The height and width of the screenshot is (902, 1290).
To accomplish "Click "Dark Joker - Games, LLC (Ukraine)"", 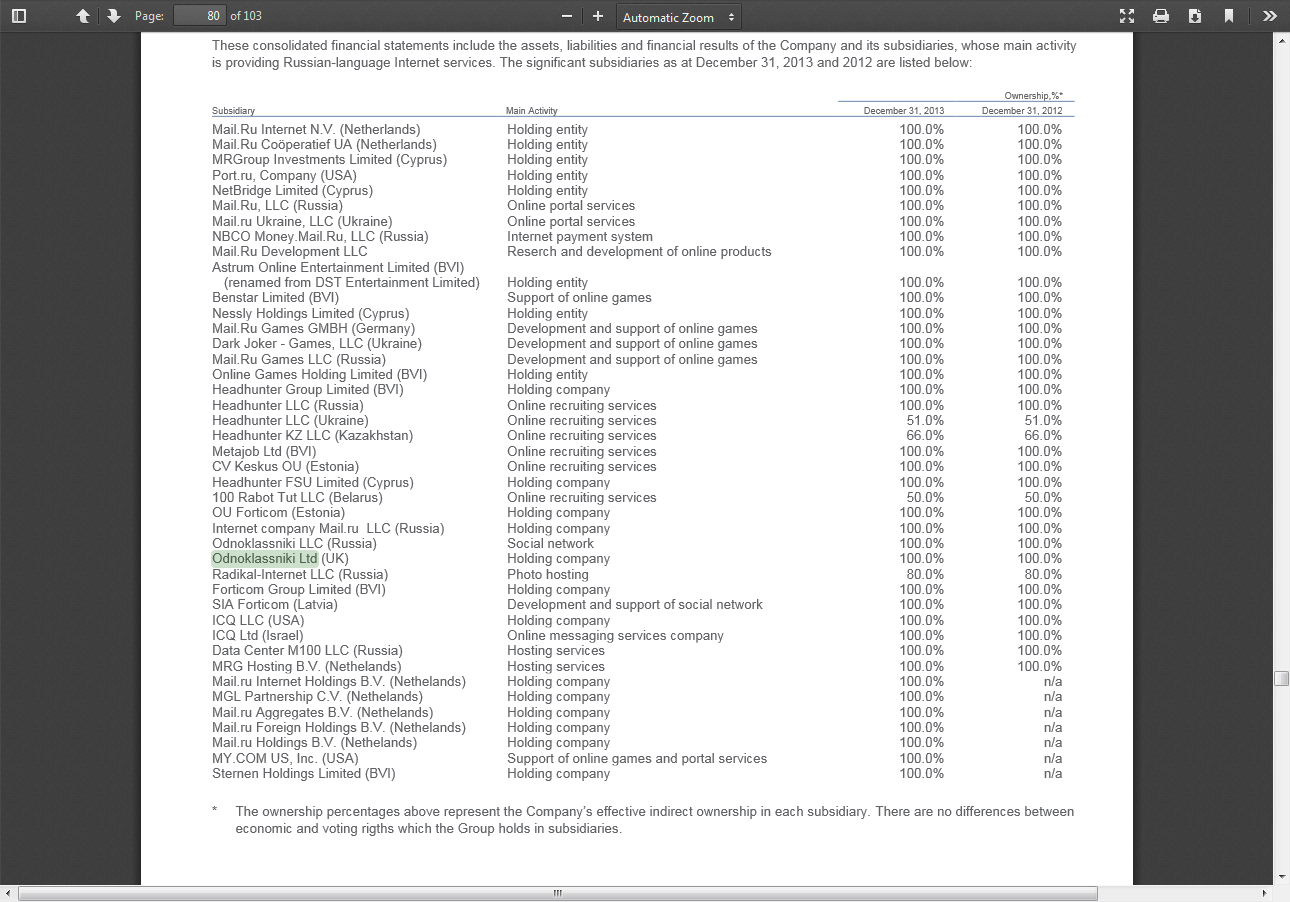I will [317, 344].
